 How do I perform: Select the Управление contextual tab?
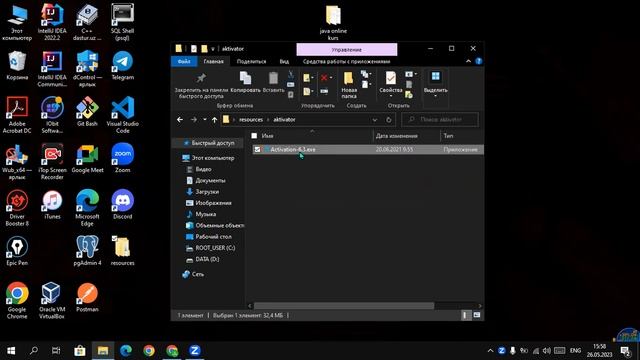tap(347, 49)
